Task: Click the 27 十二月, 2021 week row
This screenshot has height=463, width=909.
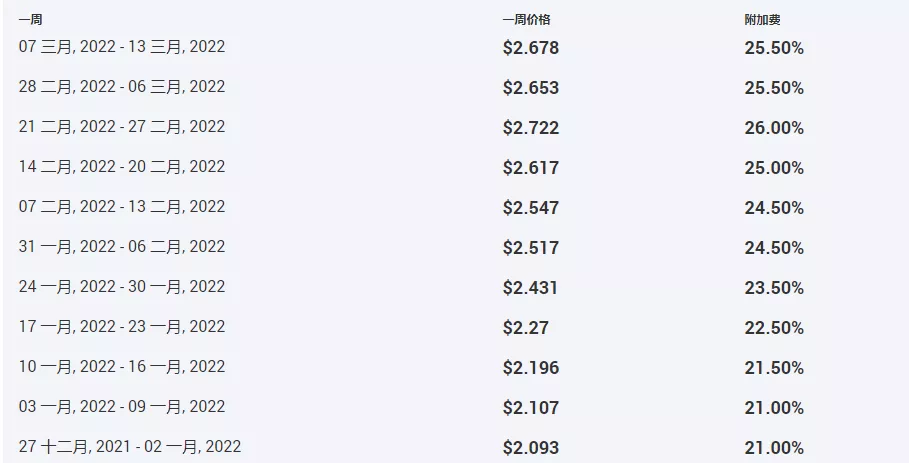Action: (x=130, y=446)
